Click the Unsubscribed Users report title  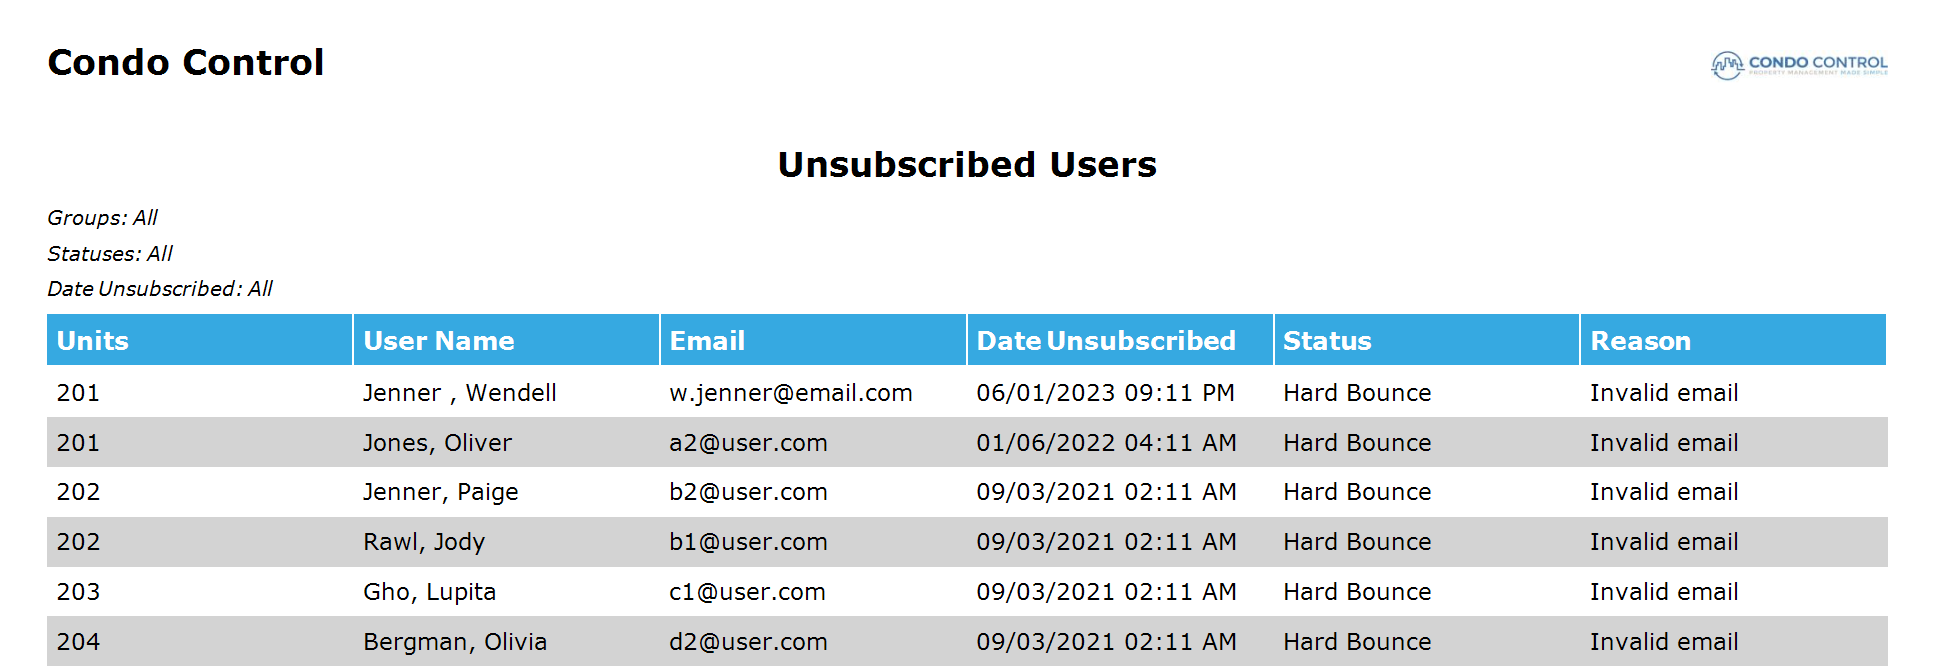(967, 164)
